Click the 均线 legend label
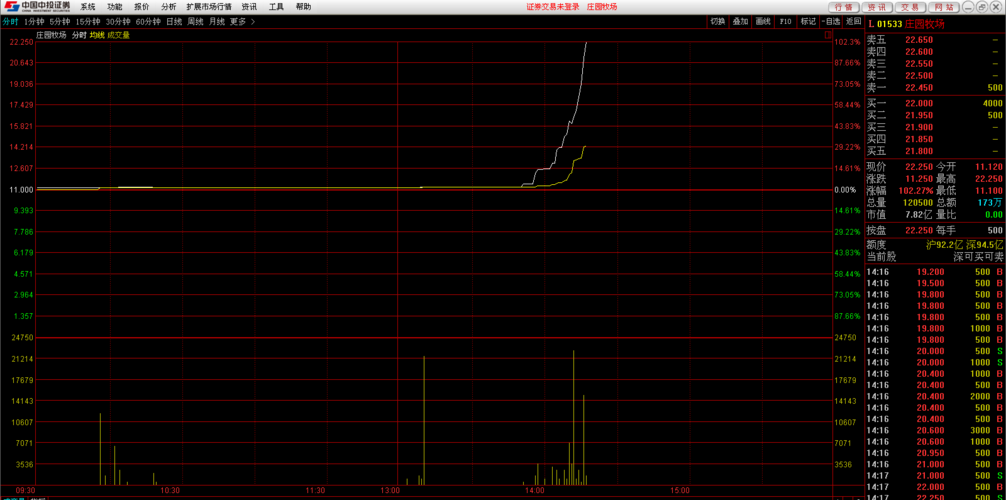The image size is (1006, 500). tap(96, 35)
